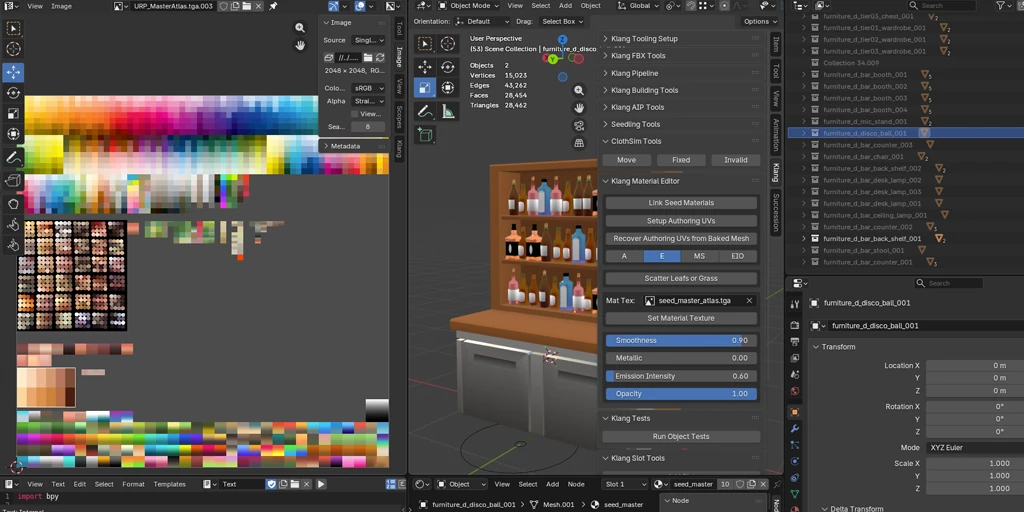1024x512 pixels.
Task: Select the Rotate tool in the 3D viewport toolbar
Action: point(448,67)
